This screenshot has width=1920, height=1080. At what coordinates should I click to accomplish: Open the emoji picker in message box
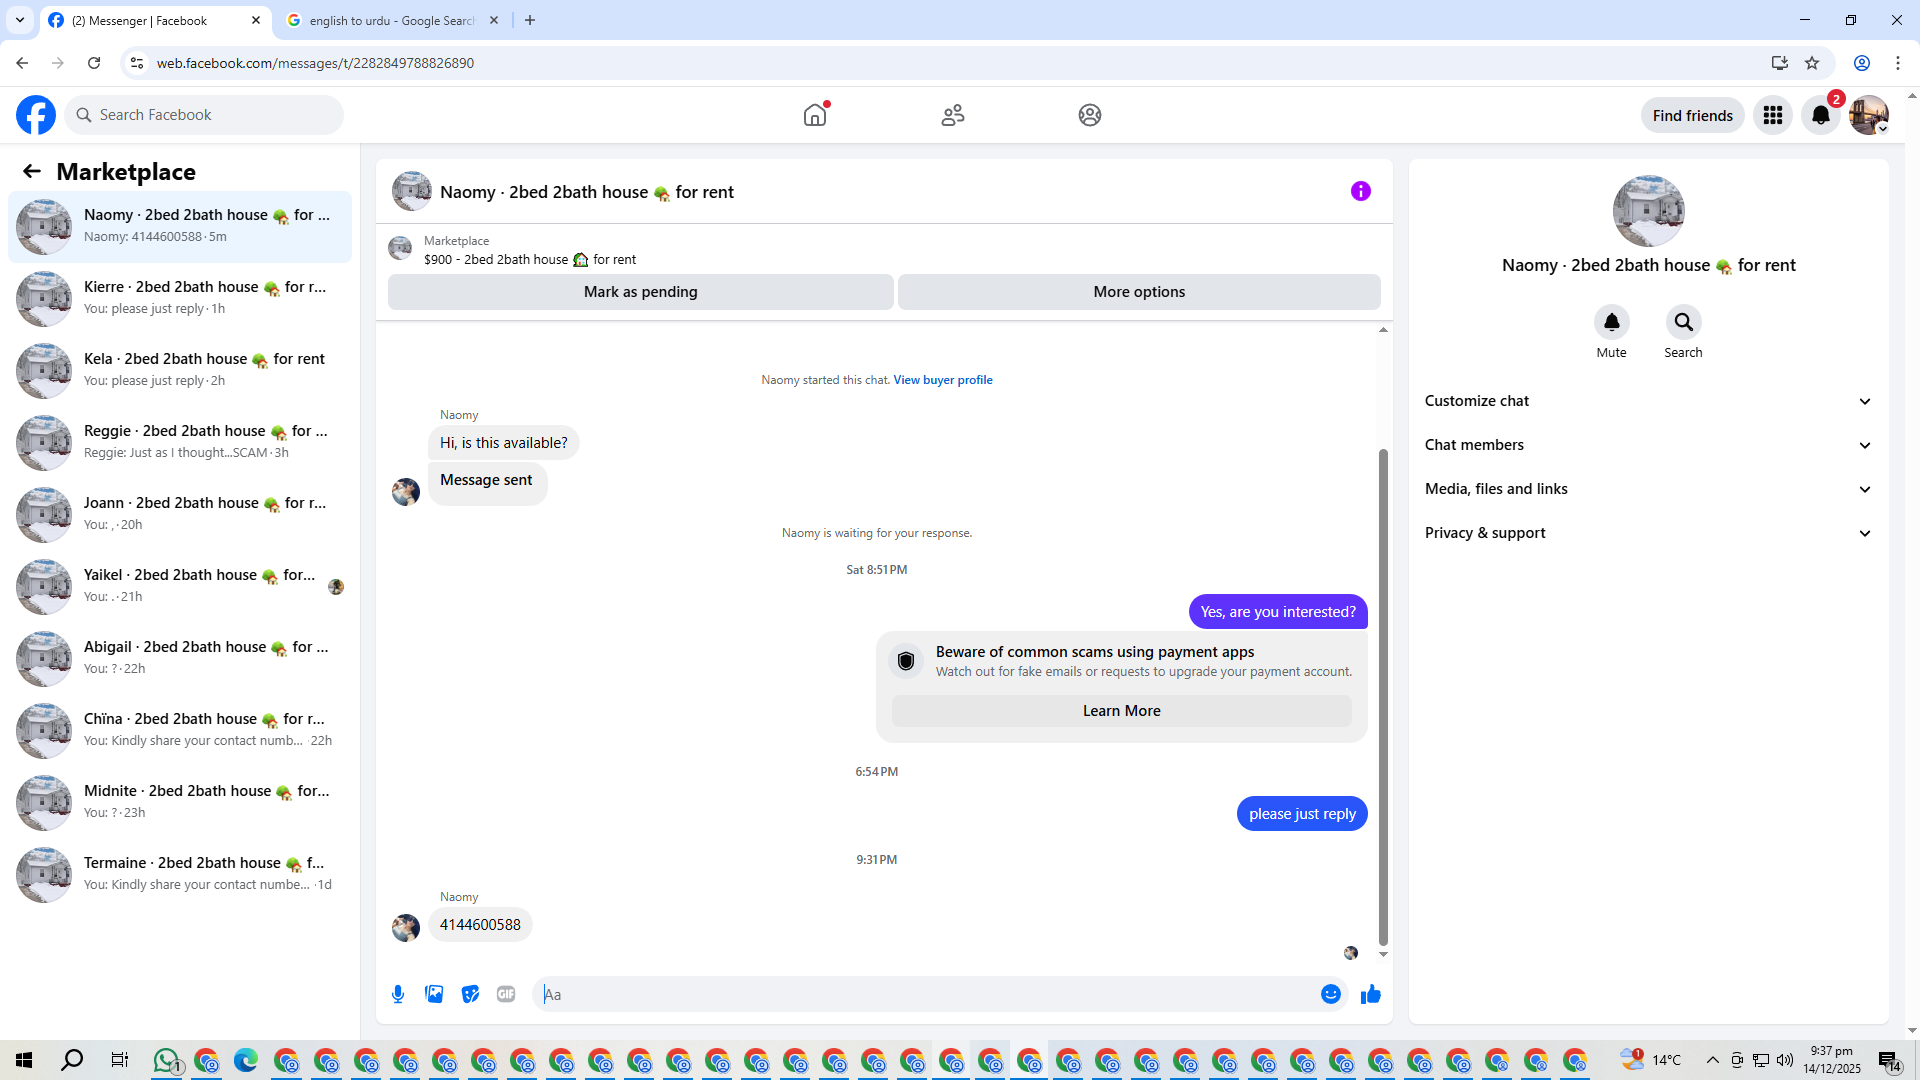pyautogui.click(x=1330, y=994)
